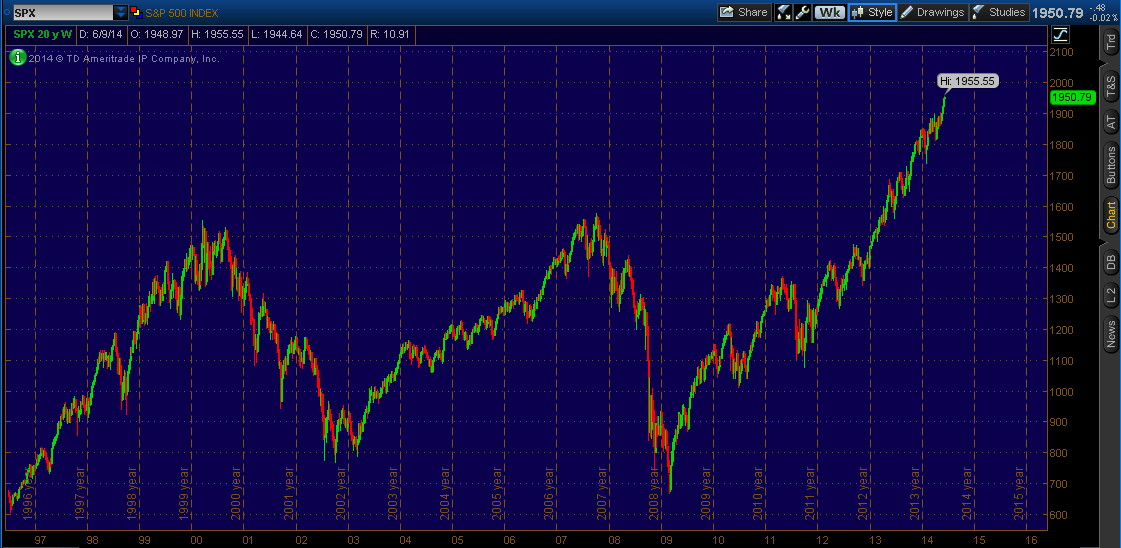Image resolution: width=1121 pixels, height=548 pixels.
Task: Open the Buttons side tab
Action: (1110, 165)
